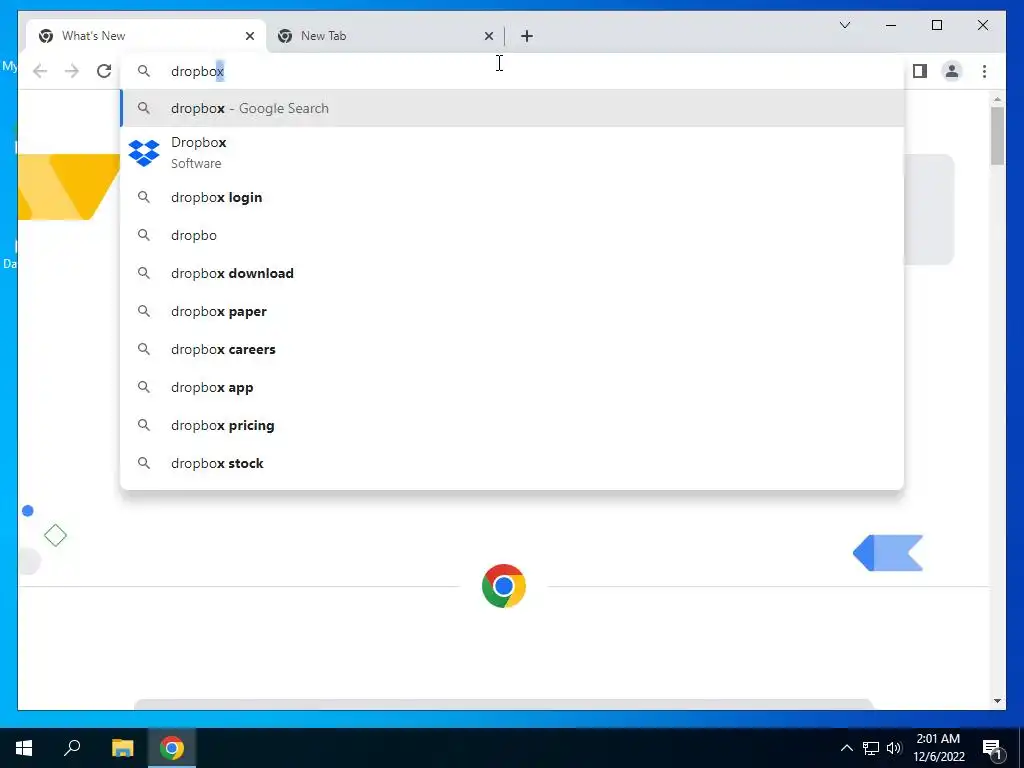
Task: Pick 'dropbox download' suggestion
Action: tap(512, 273)
